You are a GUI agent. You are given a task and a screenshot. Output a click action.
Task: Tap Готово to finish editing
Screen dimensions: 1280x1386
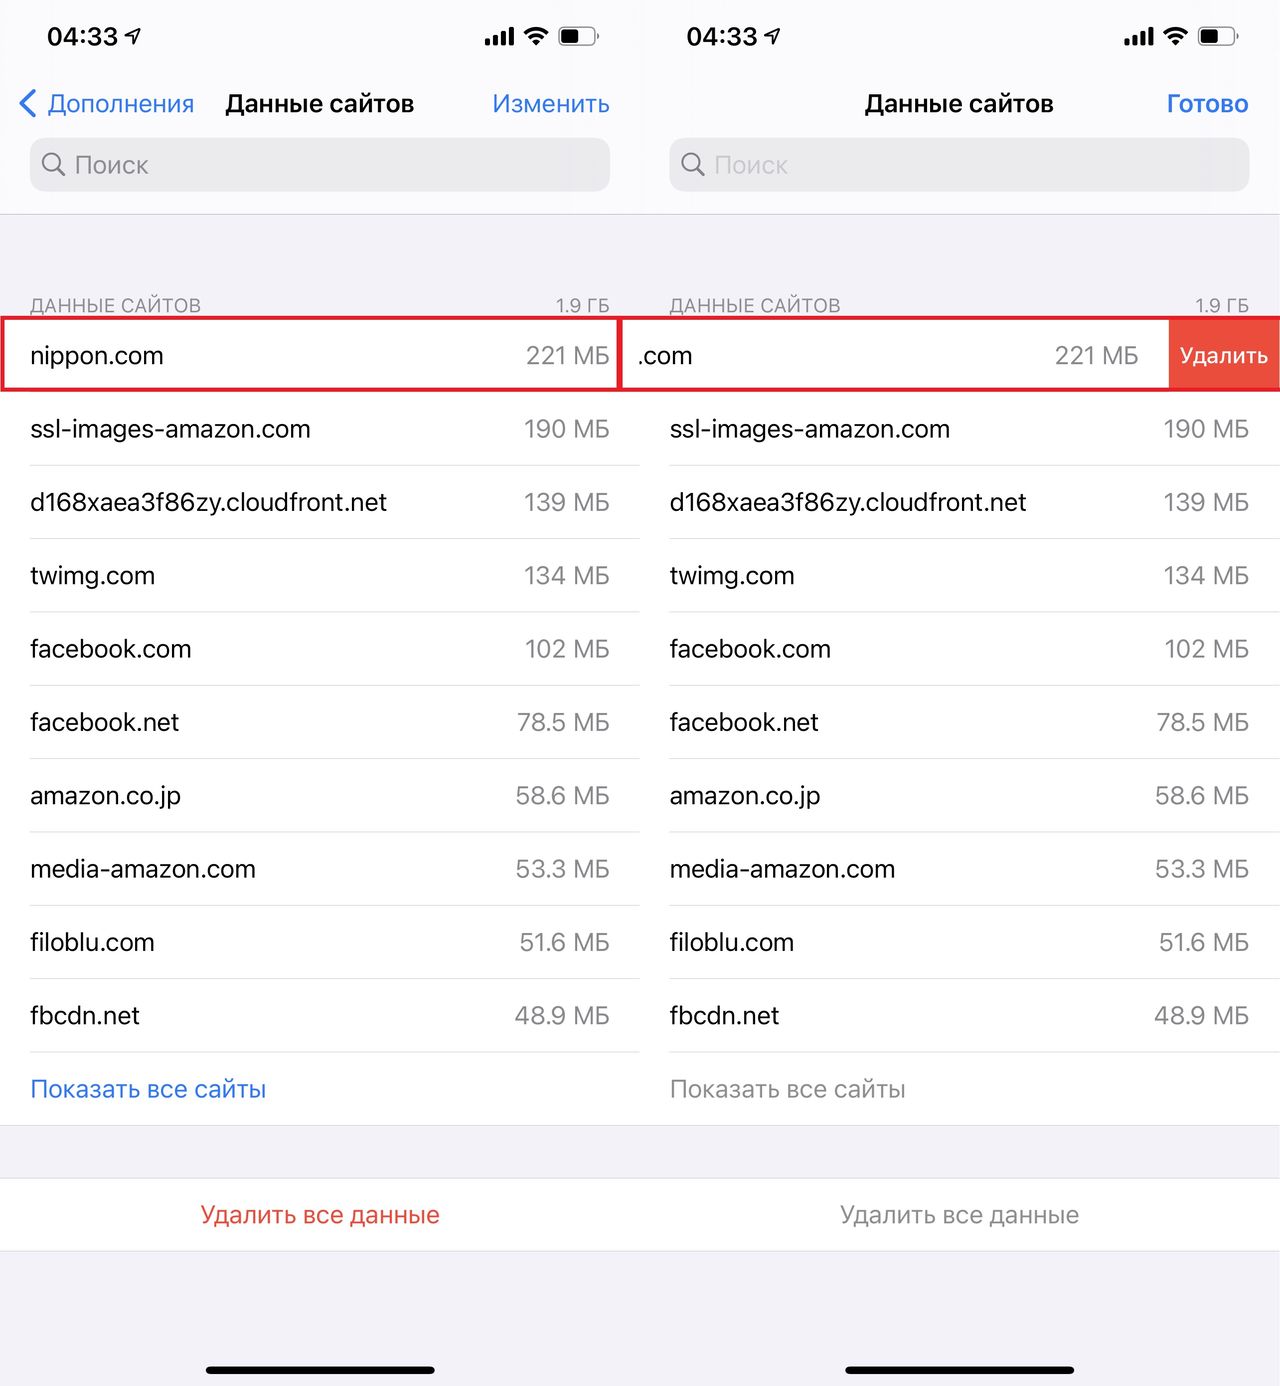1207,104
